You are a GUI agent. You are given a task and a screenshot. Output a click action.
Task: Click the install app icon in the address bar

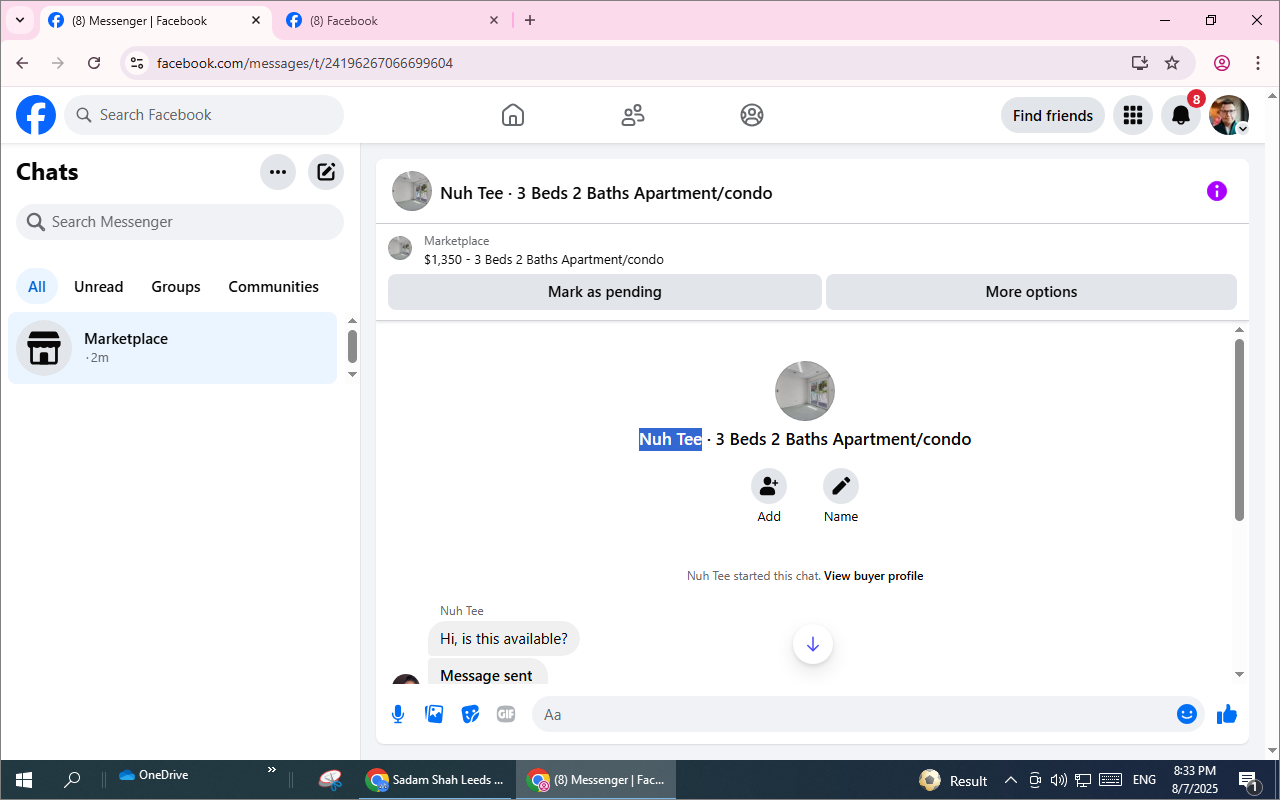(1139, 63)
